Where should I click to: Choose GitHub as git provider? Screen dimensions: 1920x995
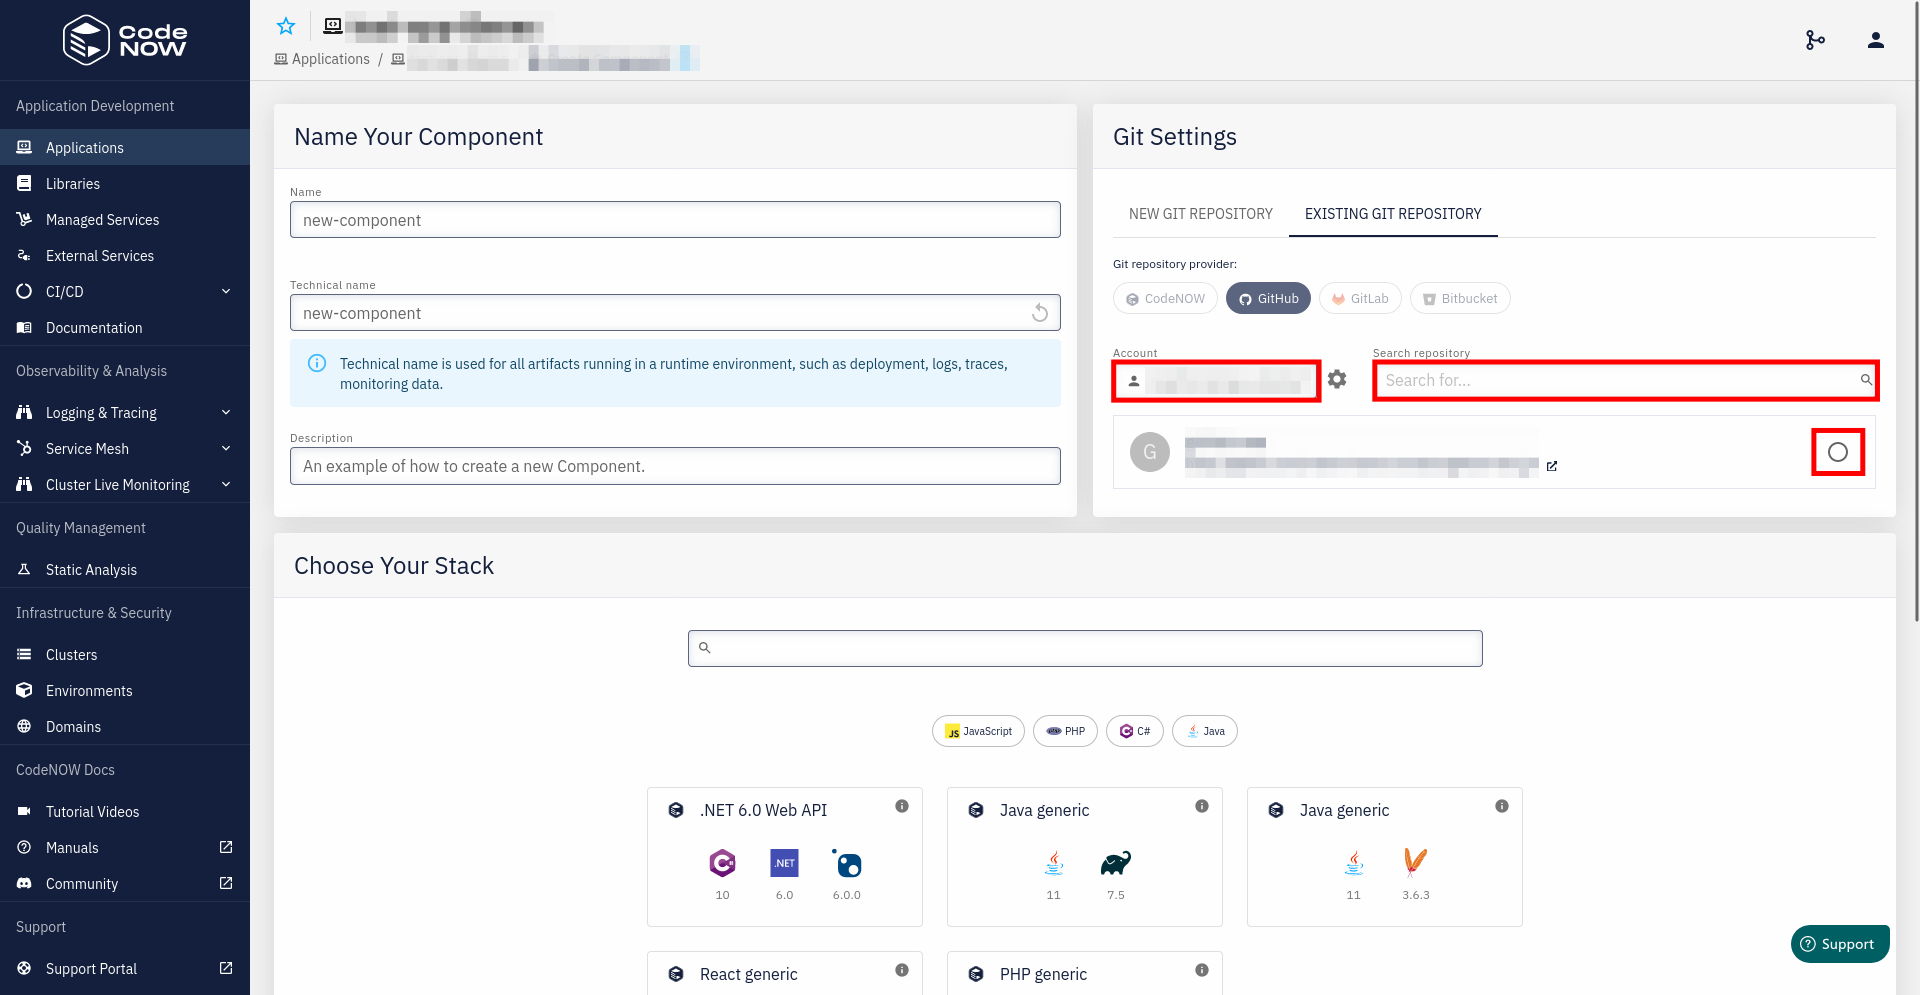point(1268,298)
